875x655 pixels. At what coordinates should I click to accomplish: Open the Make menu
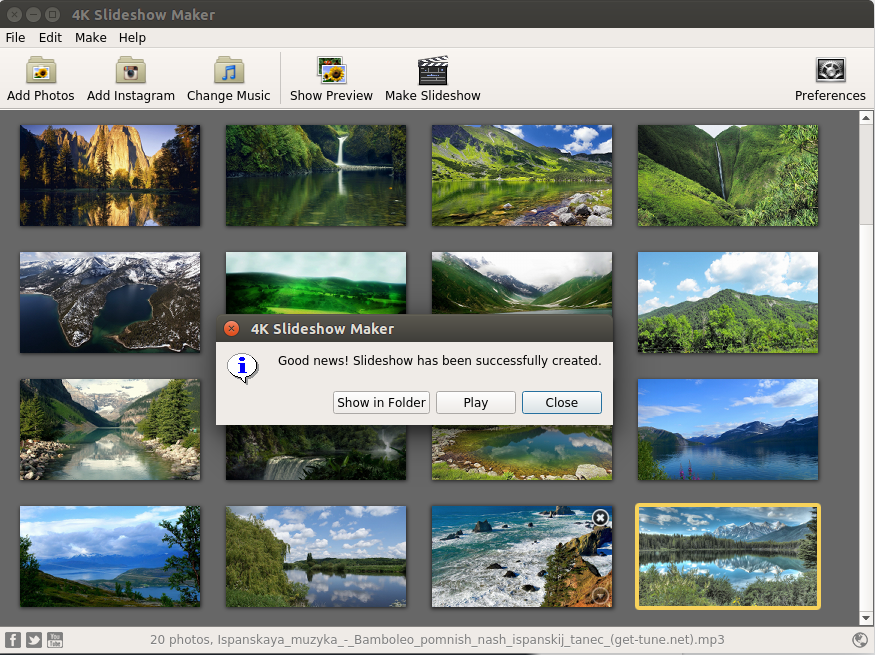pyautogui.click(x=90, y=37)
